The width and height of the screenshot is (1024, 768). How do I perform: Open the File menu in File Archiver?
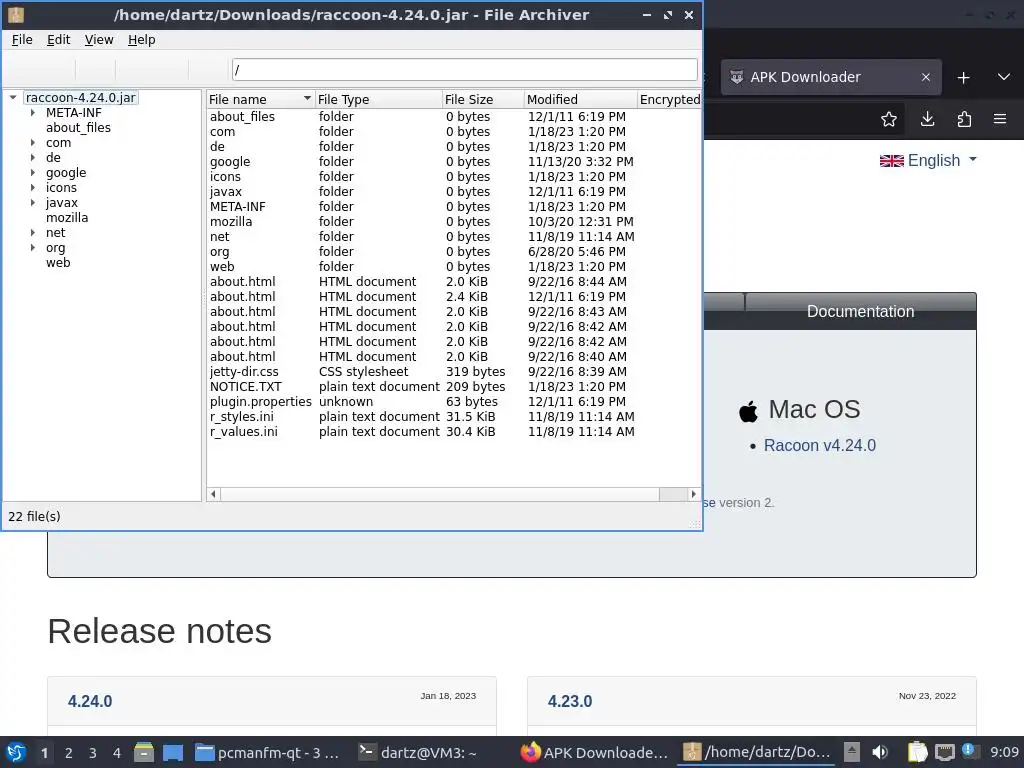click(22, 40)
